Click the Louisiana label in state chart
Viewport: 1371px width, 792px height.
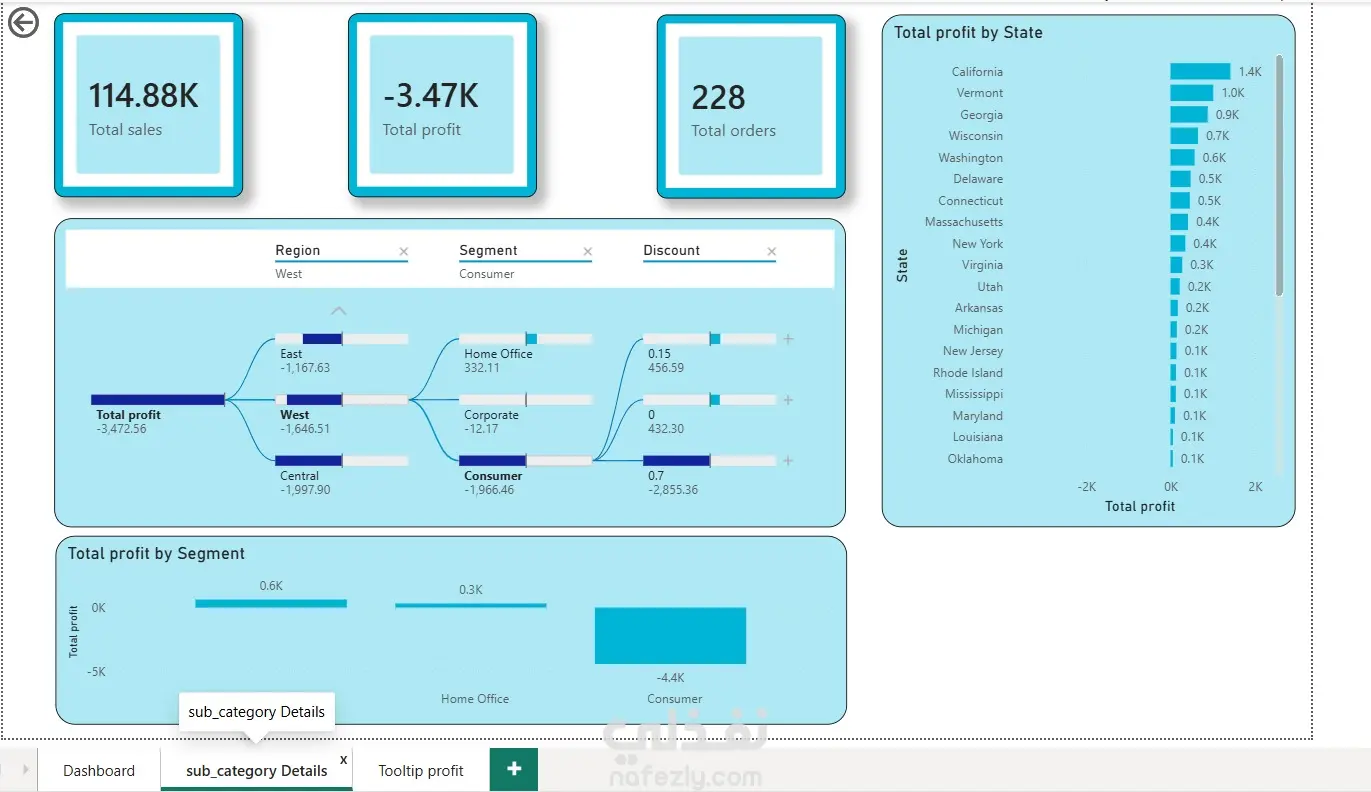(978, 437)
